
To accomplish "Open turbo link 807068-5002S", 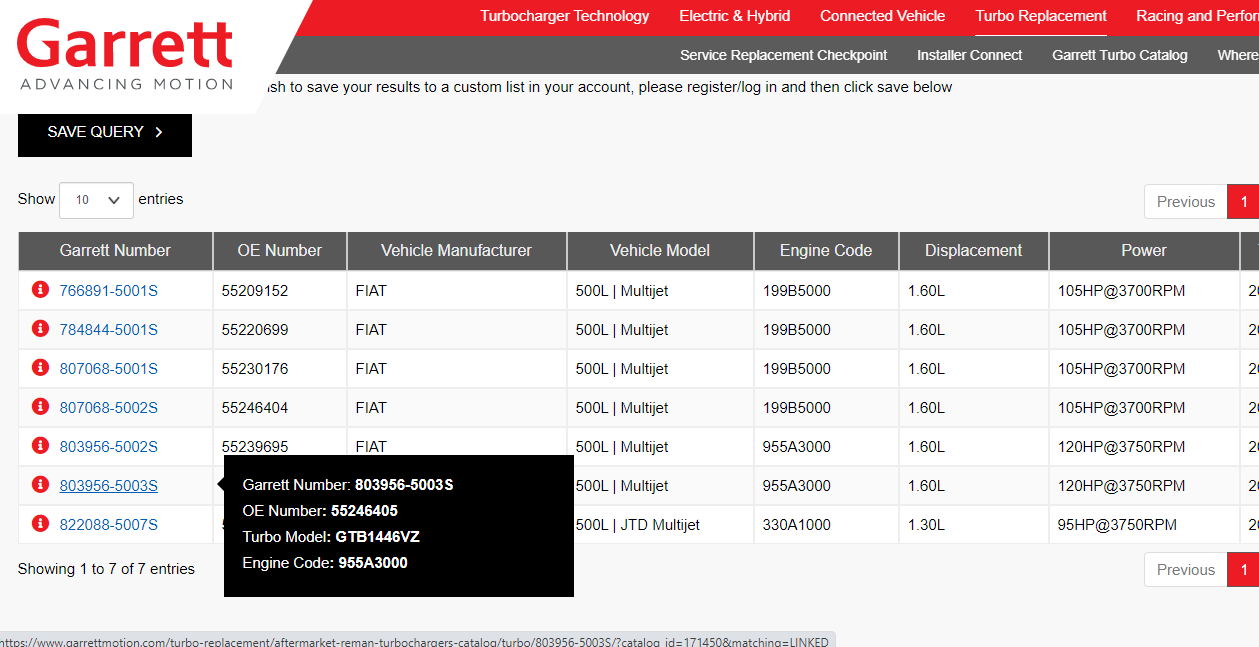I will (x=109, y=408).
